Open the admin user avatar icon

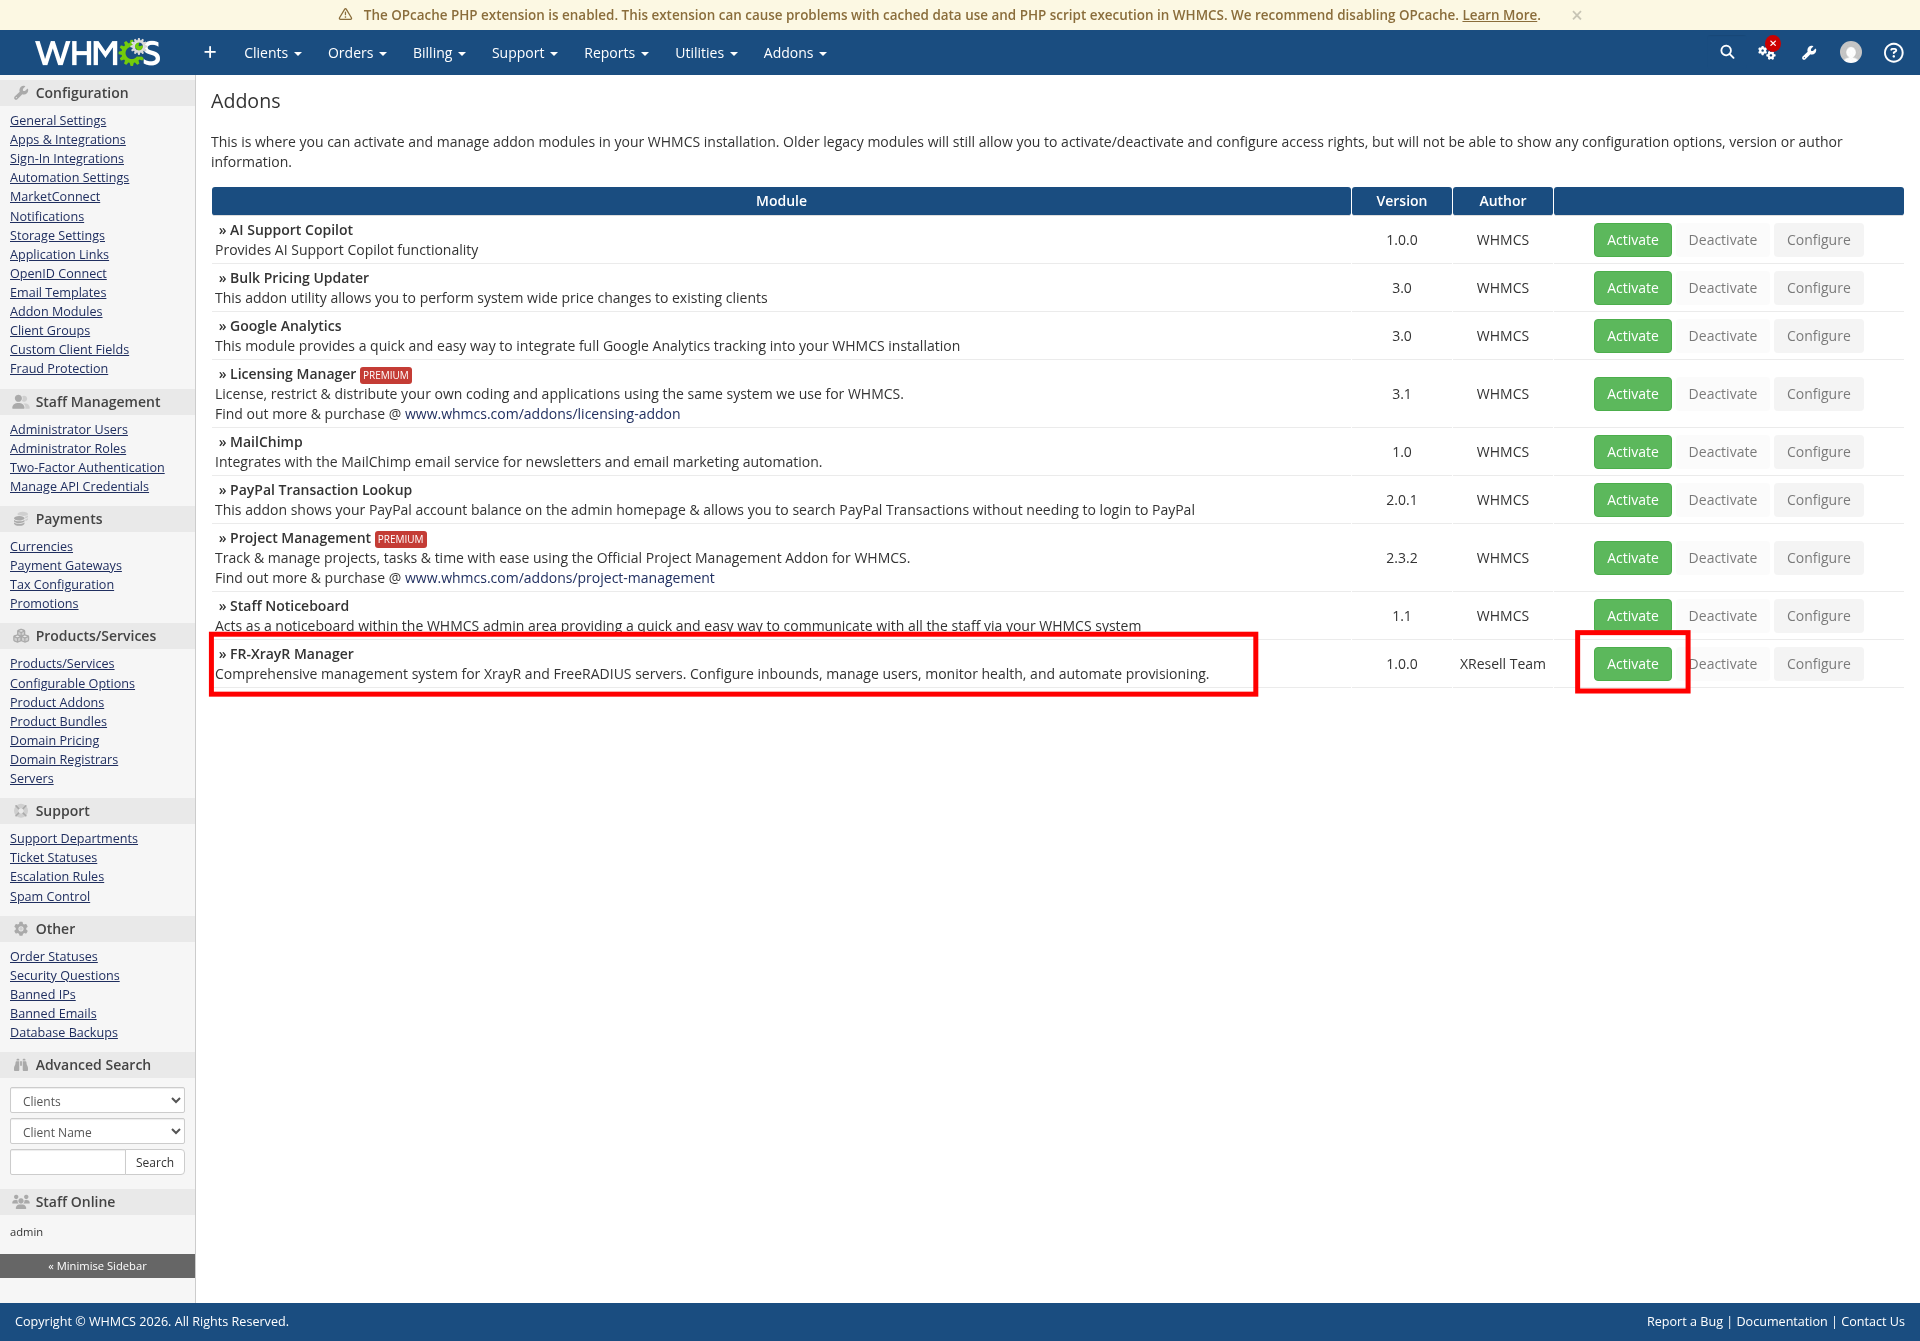[x=1851, y=52]
